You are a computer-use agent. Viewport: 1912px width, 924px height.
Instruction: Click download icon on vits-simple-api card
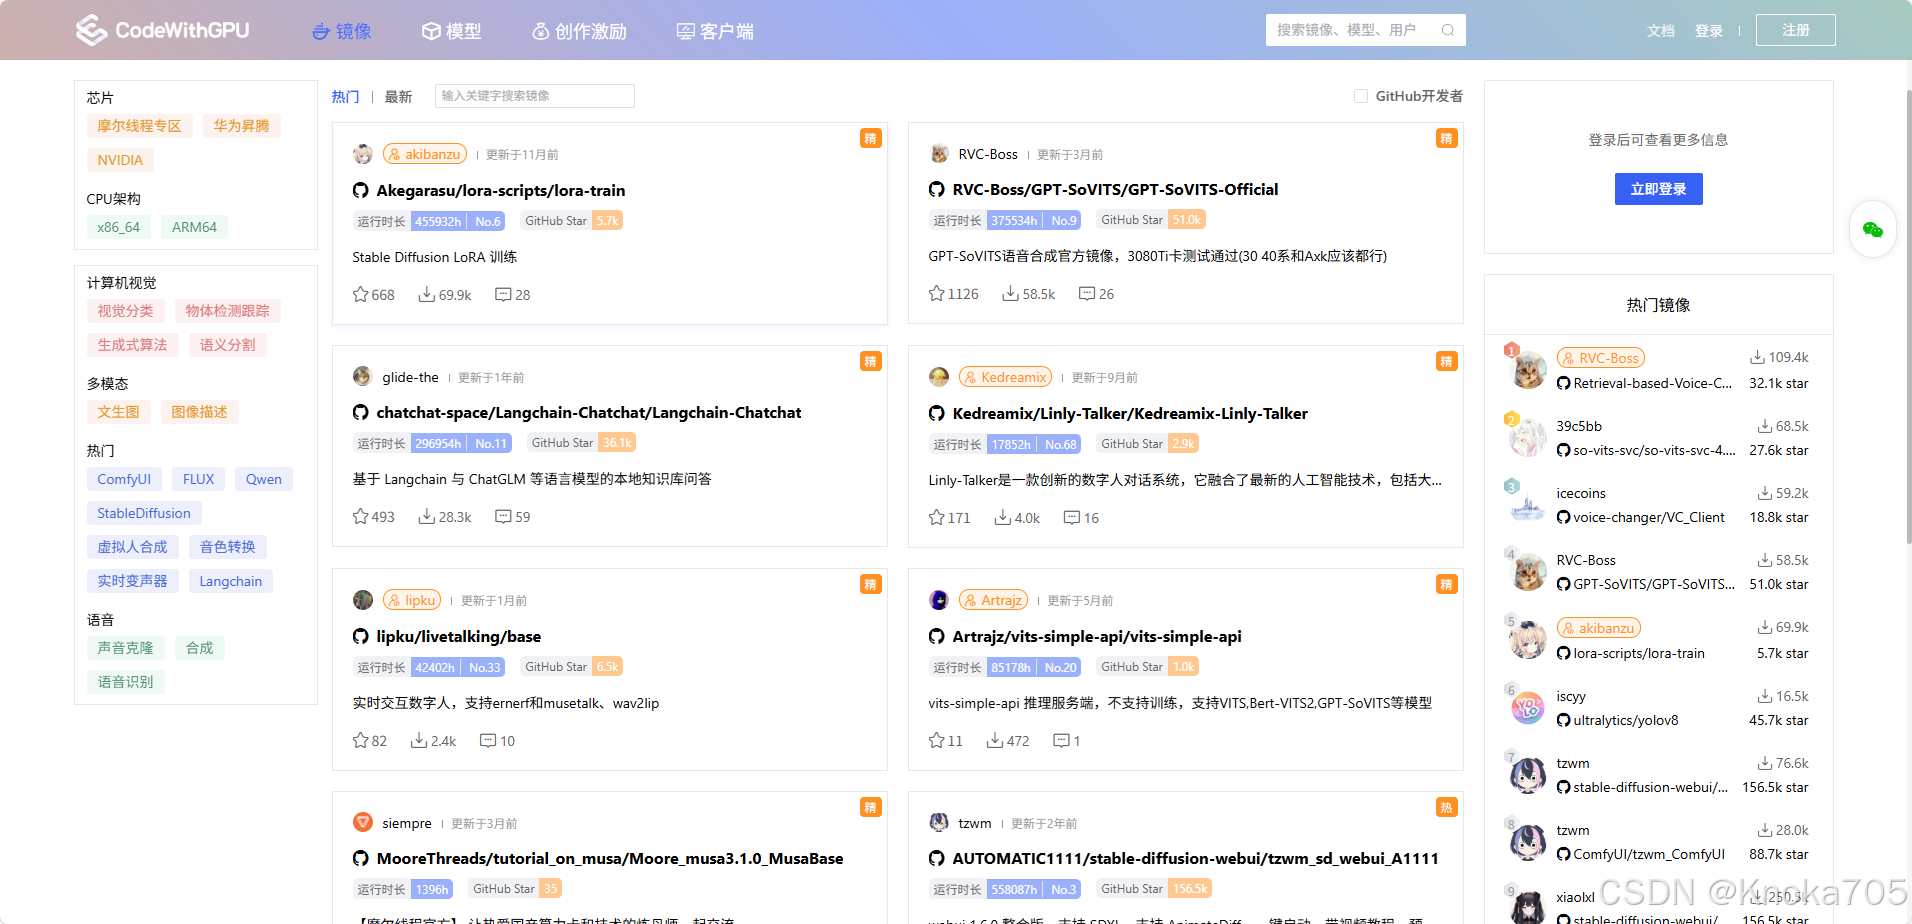coord(994,740)
